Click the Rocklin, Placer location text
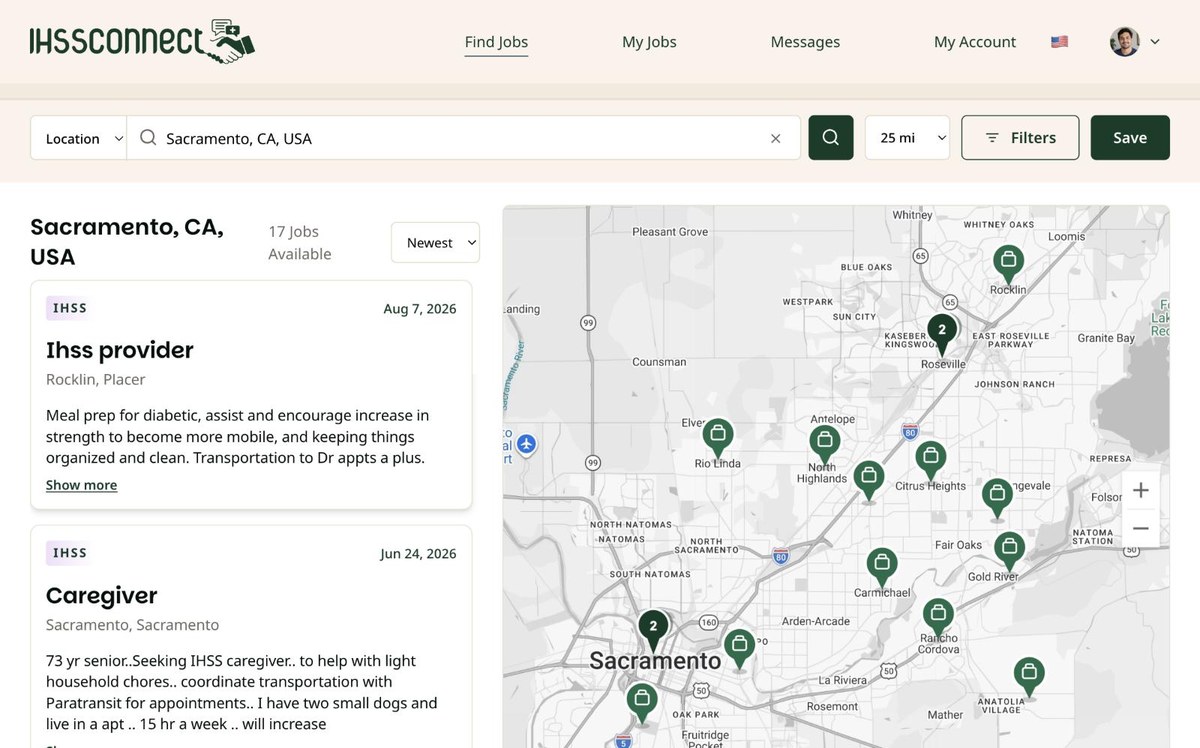This screenshot has width=1200, height=748. click(x=96, y=380)
